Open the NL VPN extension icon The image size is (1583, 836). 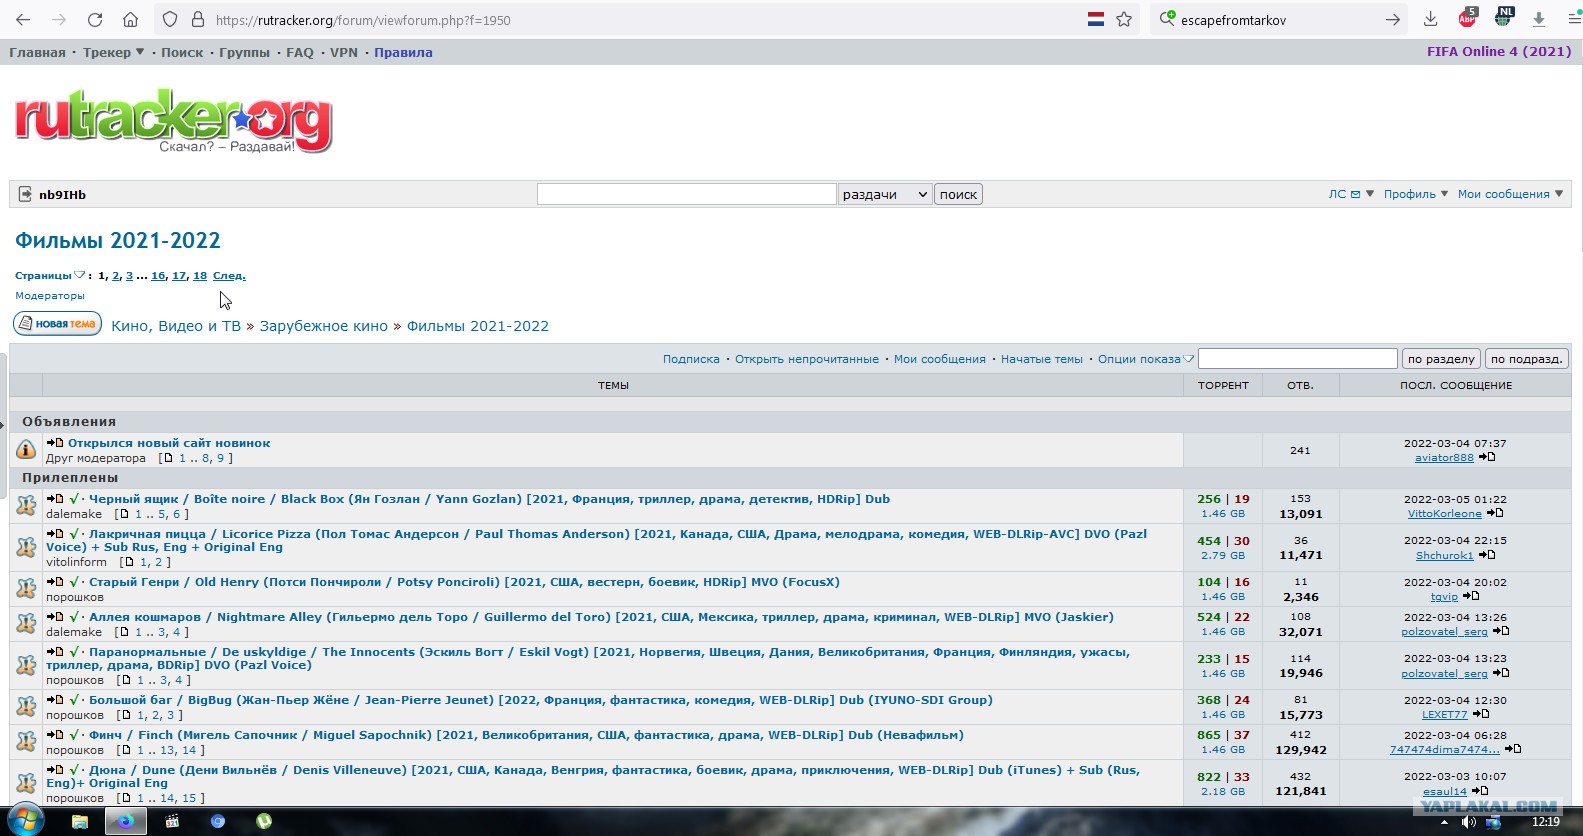point(1503,18)
